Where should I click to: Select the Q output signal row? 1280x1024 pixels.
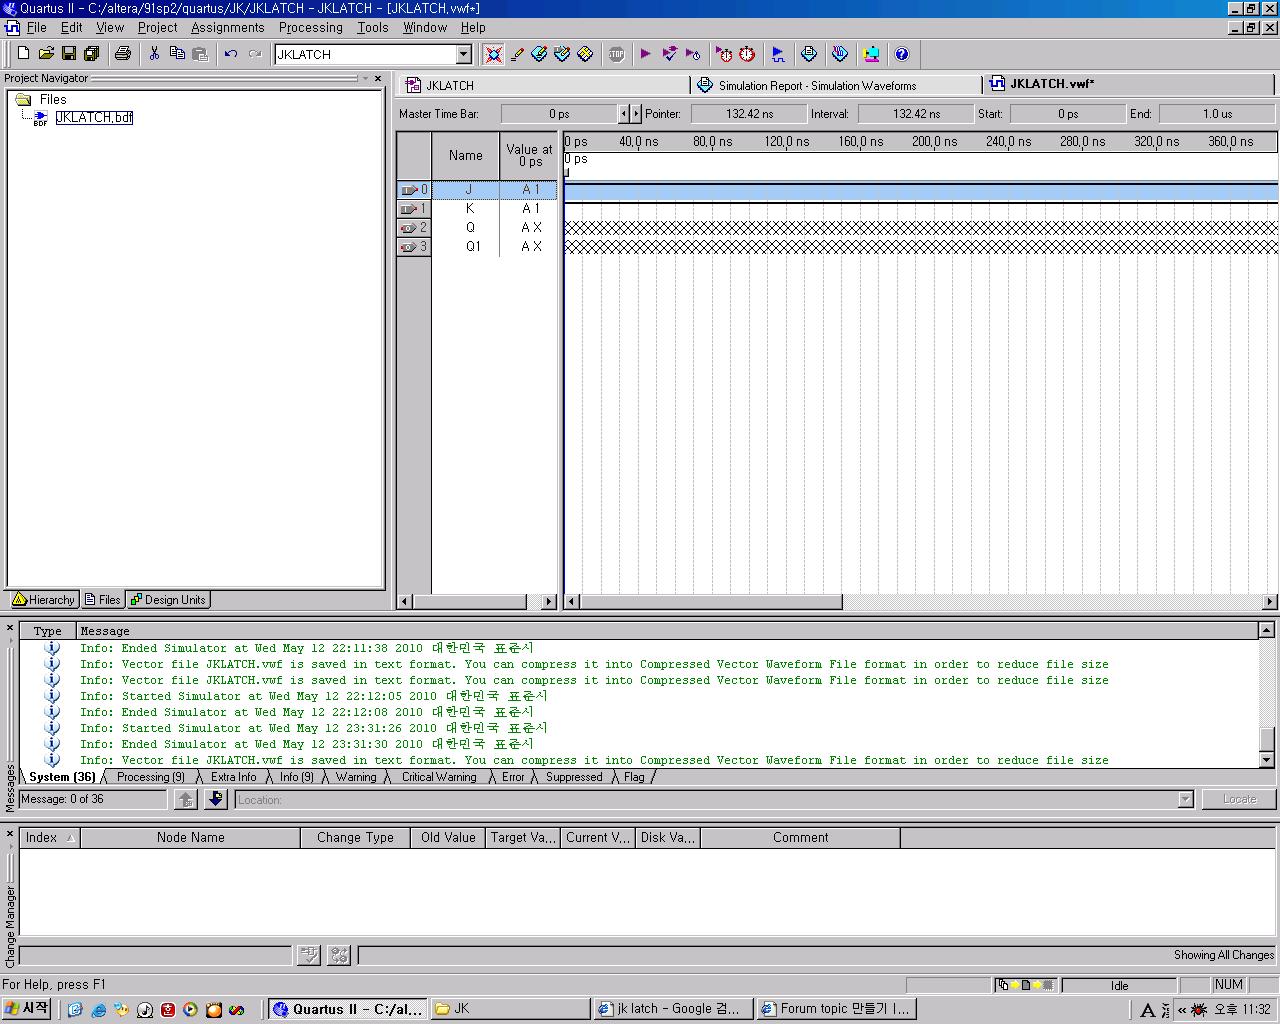[470, 228]
